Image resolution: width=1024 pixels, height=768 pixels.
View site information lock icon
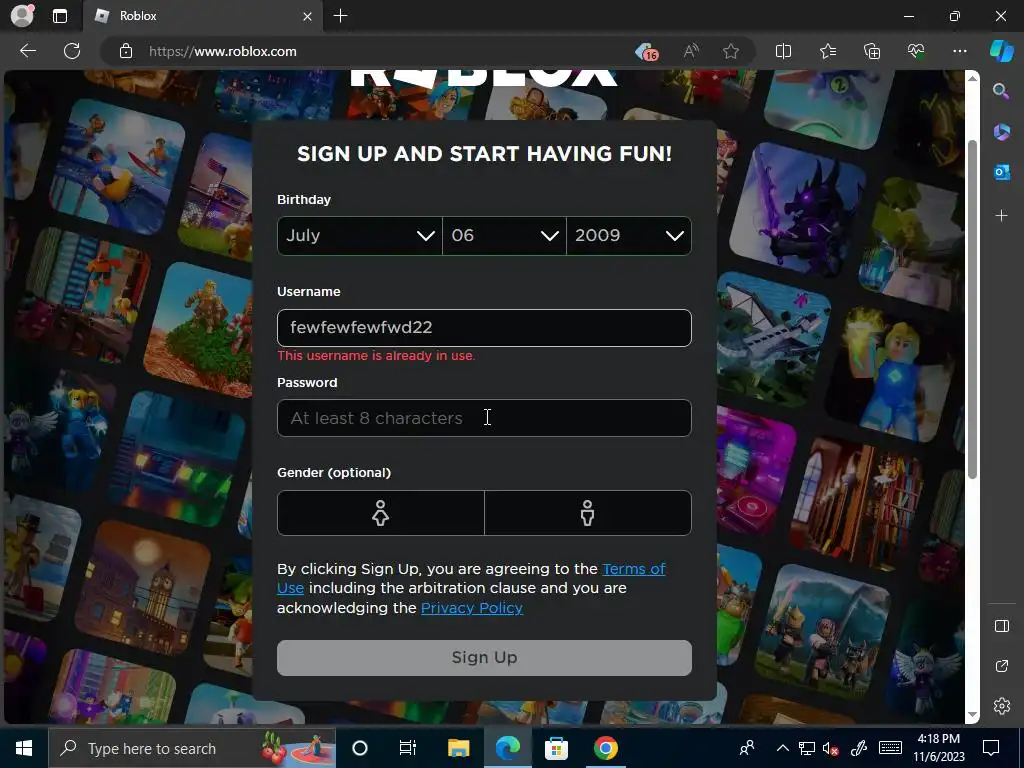(x=126, y=51)
